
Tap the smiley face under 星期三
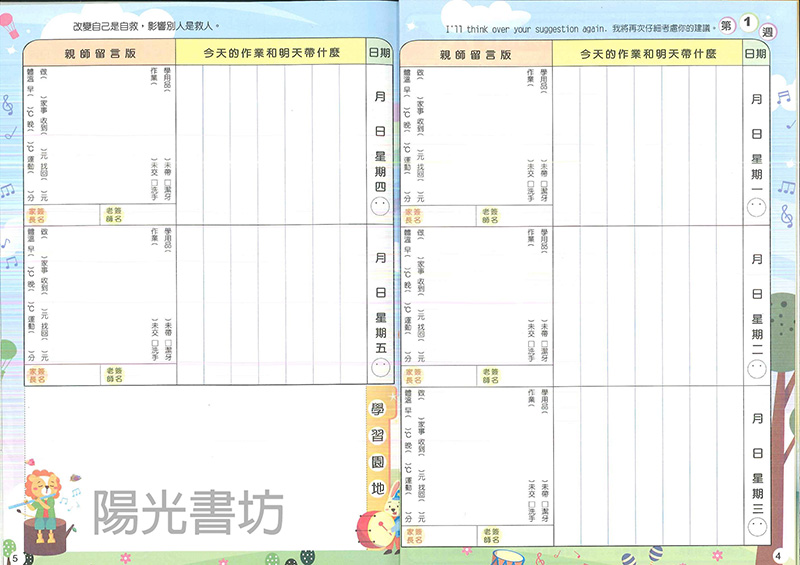pyautogui.click(x=757, y=511)
